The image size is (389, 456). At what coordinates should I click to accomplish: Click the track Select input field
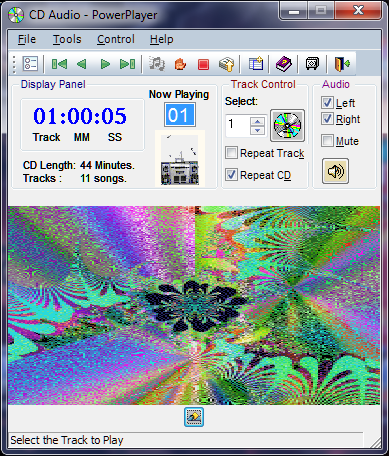pyautogui.click(x=238, y=125)
